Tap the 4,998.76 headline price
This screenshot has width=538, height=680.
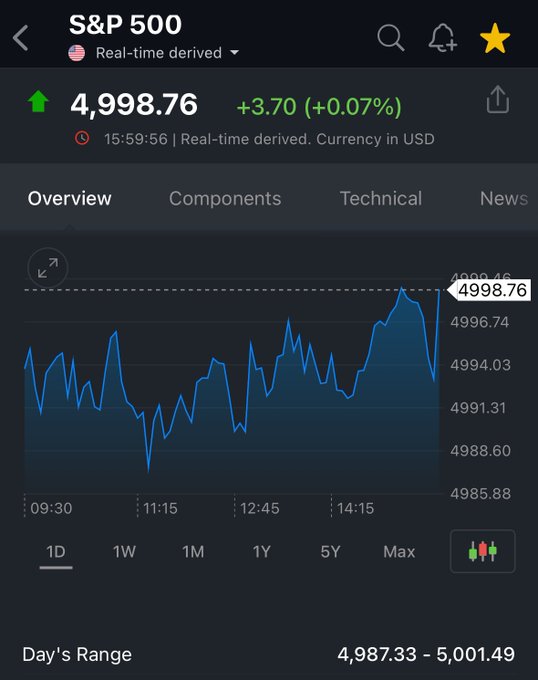pos(134,105)
